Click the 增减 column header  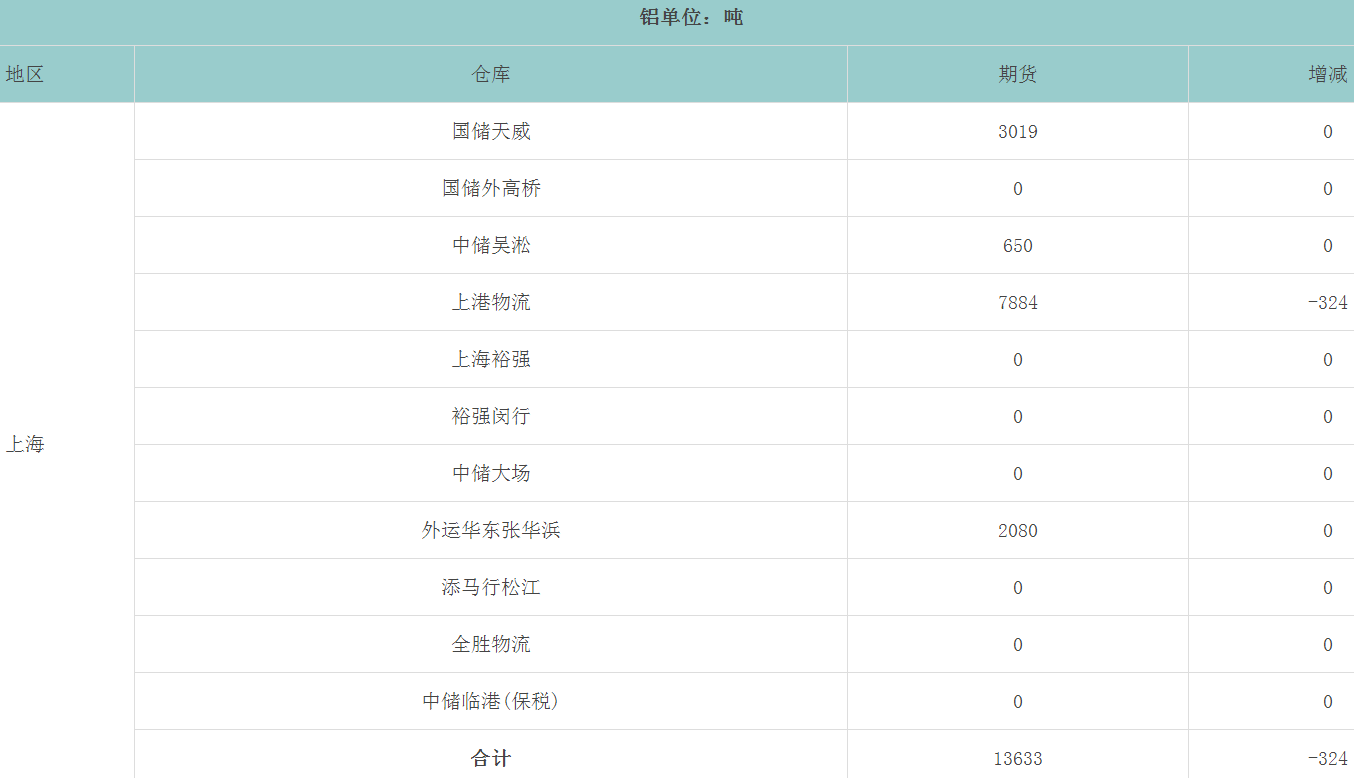[x=1327, y=74]
